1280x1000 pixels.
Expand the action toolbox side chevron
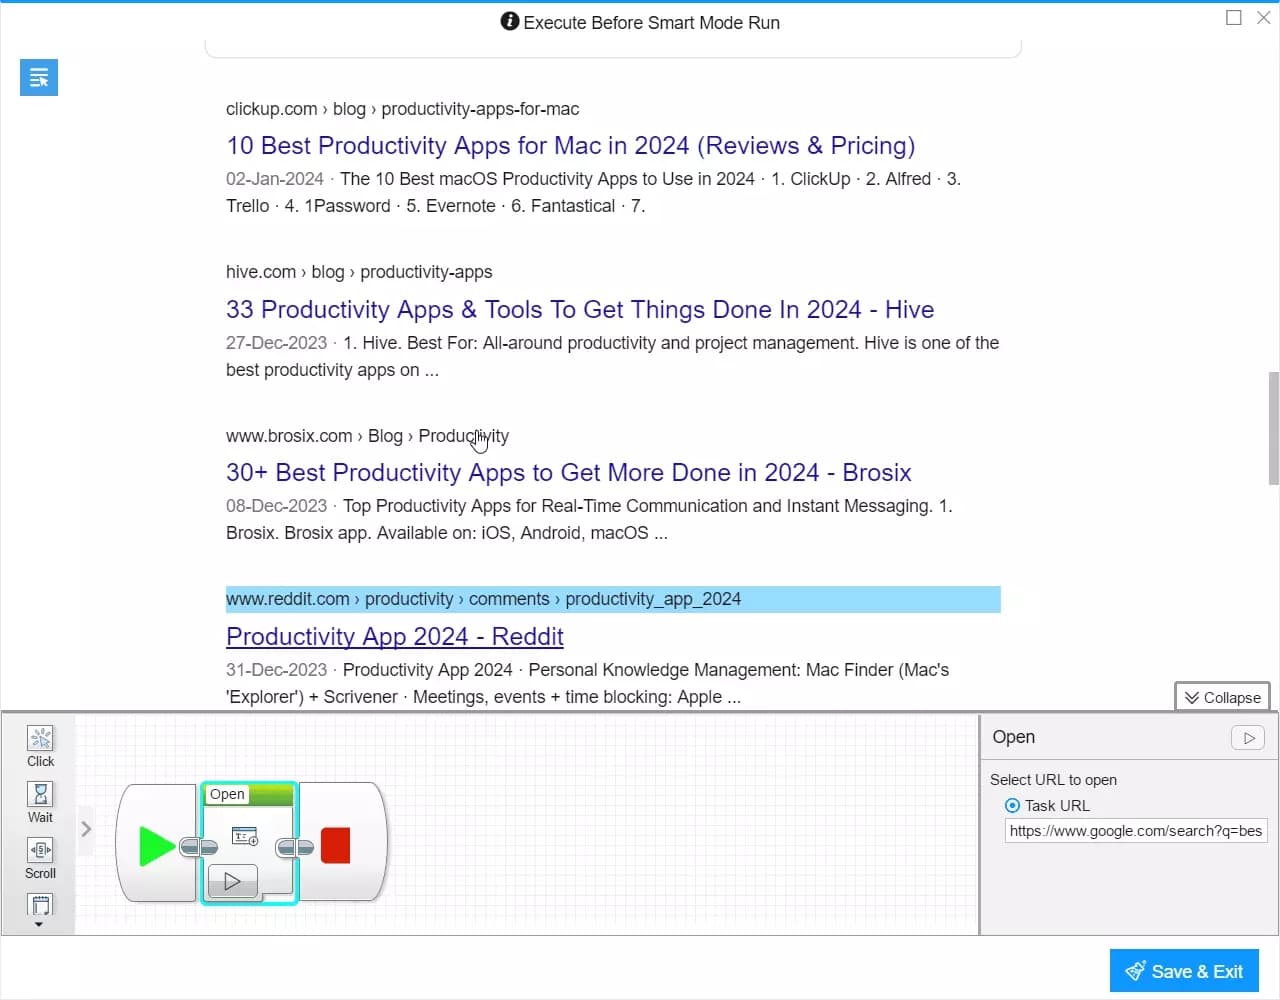pyautogui.click(x=86, y=829)
